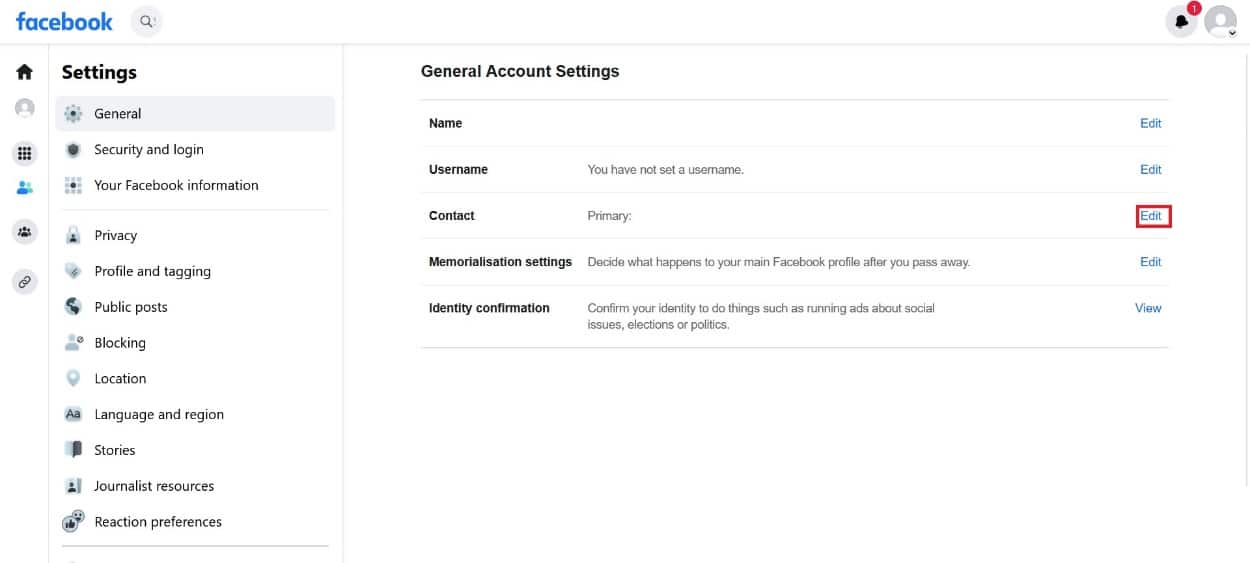The width and height of the screenshot is (1250, 563).
Task: Open the link shortcut icon in left rail
Action: coord(25,282)
